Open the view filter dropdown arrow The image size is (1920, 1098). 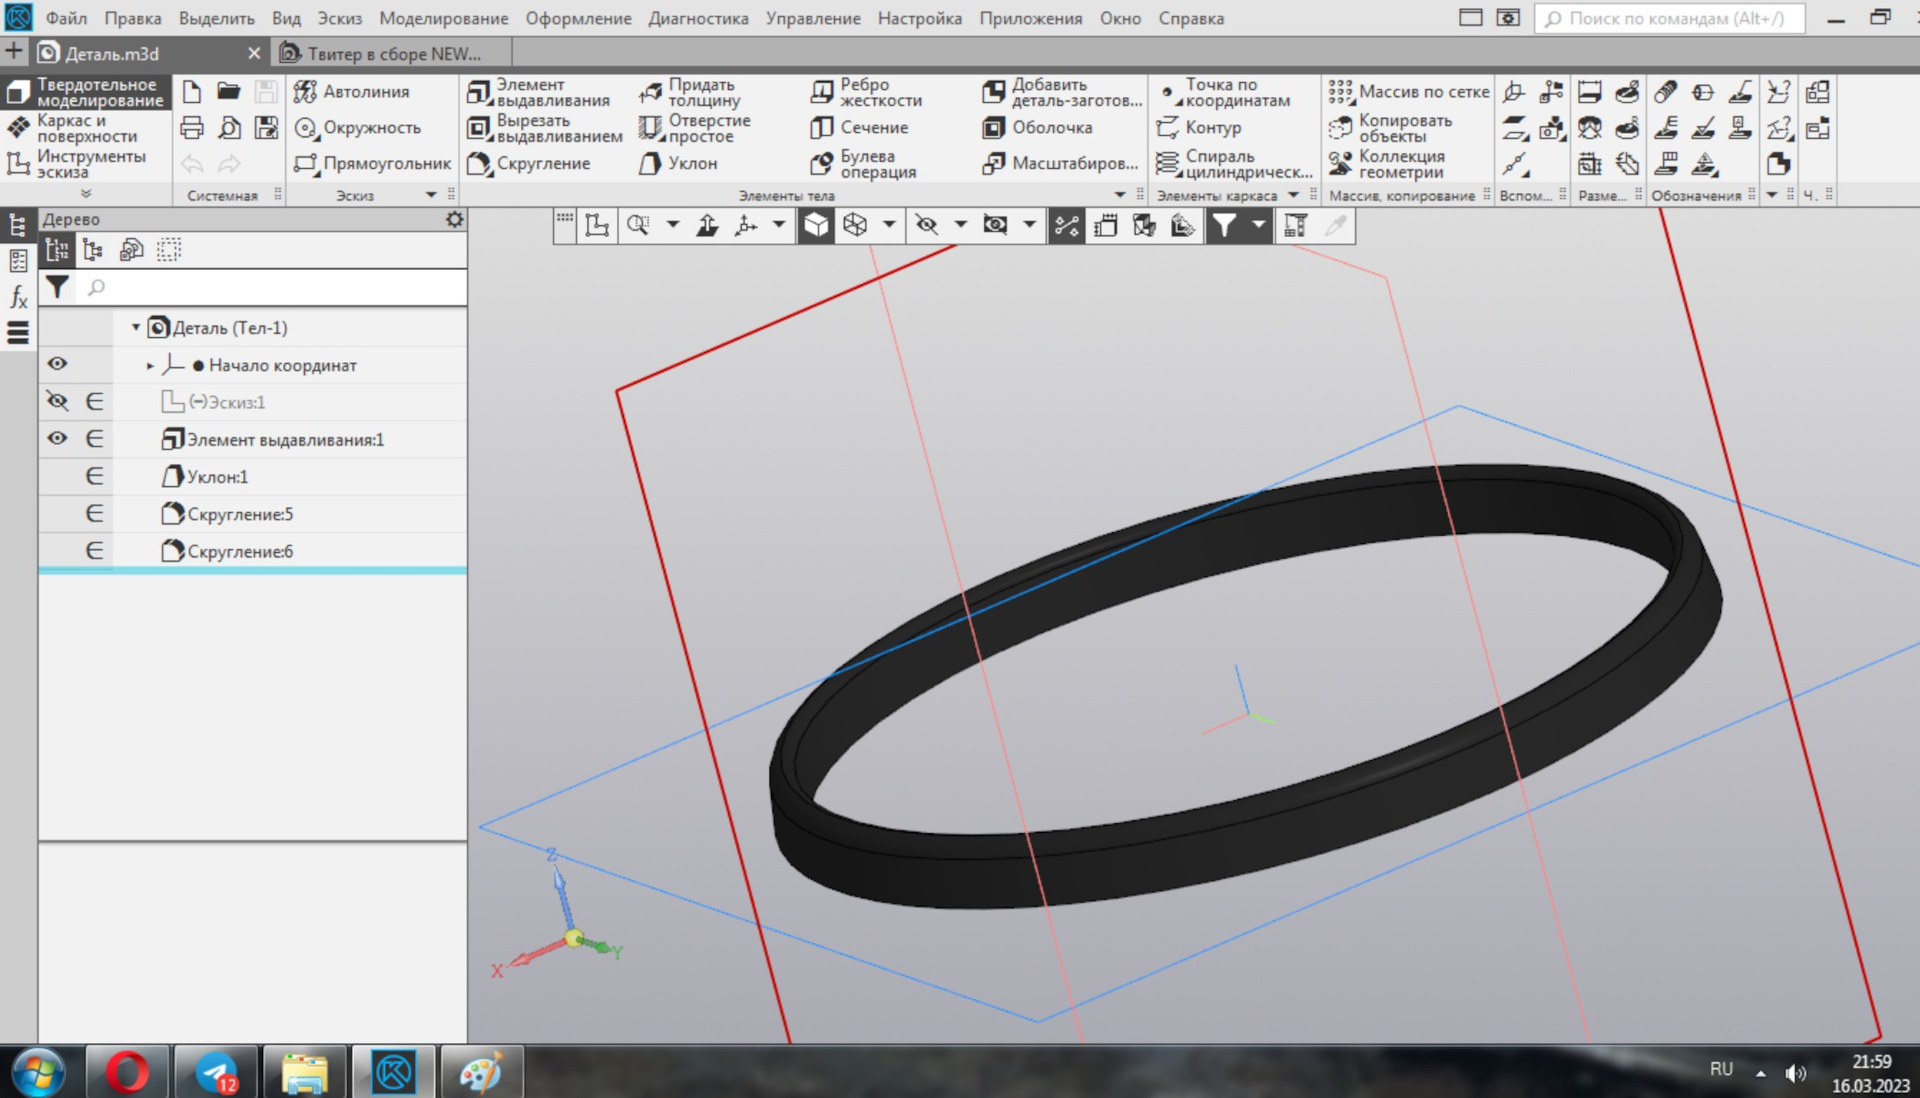pyautogui.click(x=1259, y=225)
